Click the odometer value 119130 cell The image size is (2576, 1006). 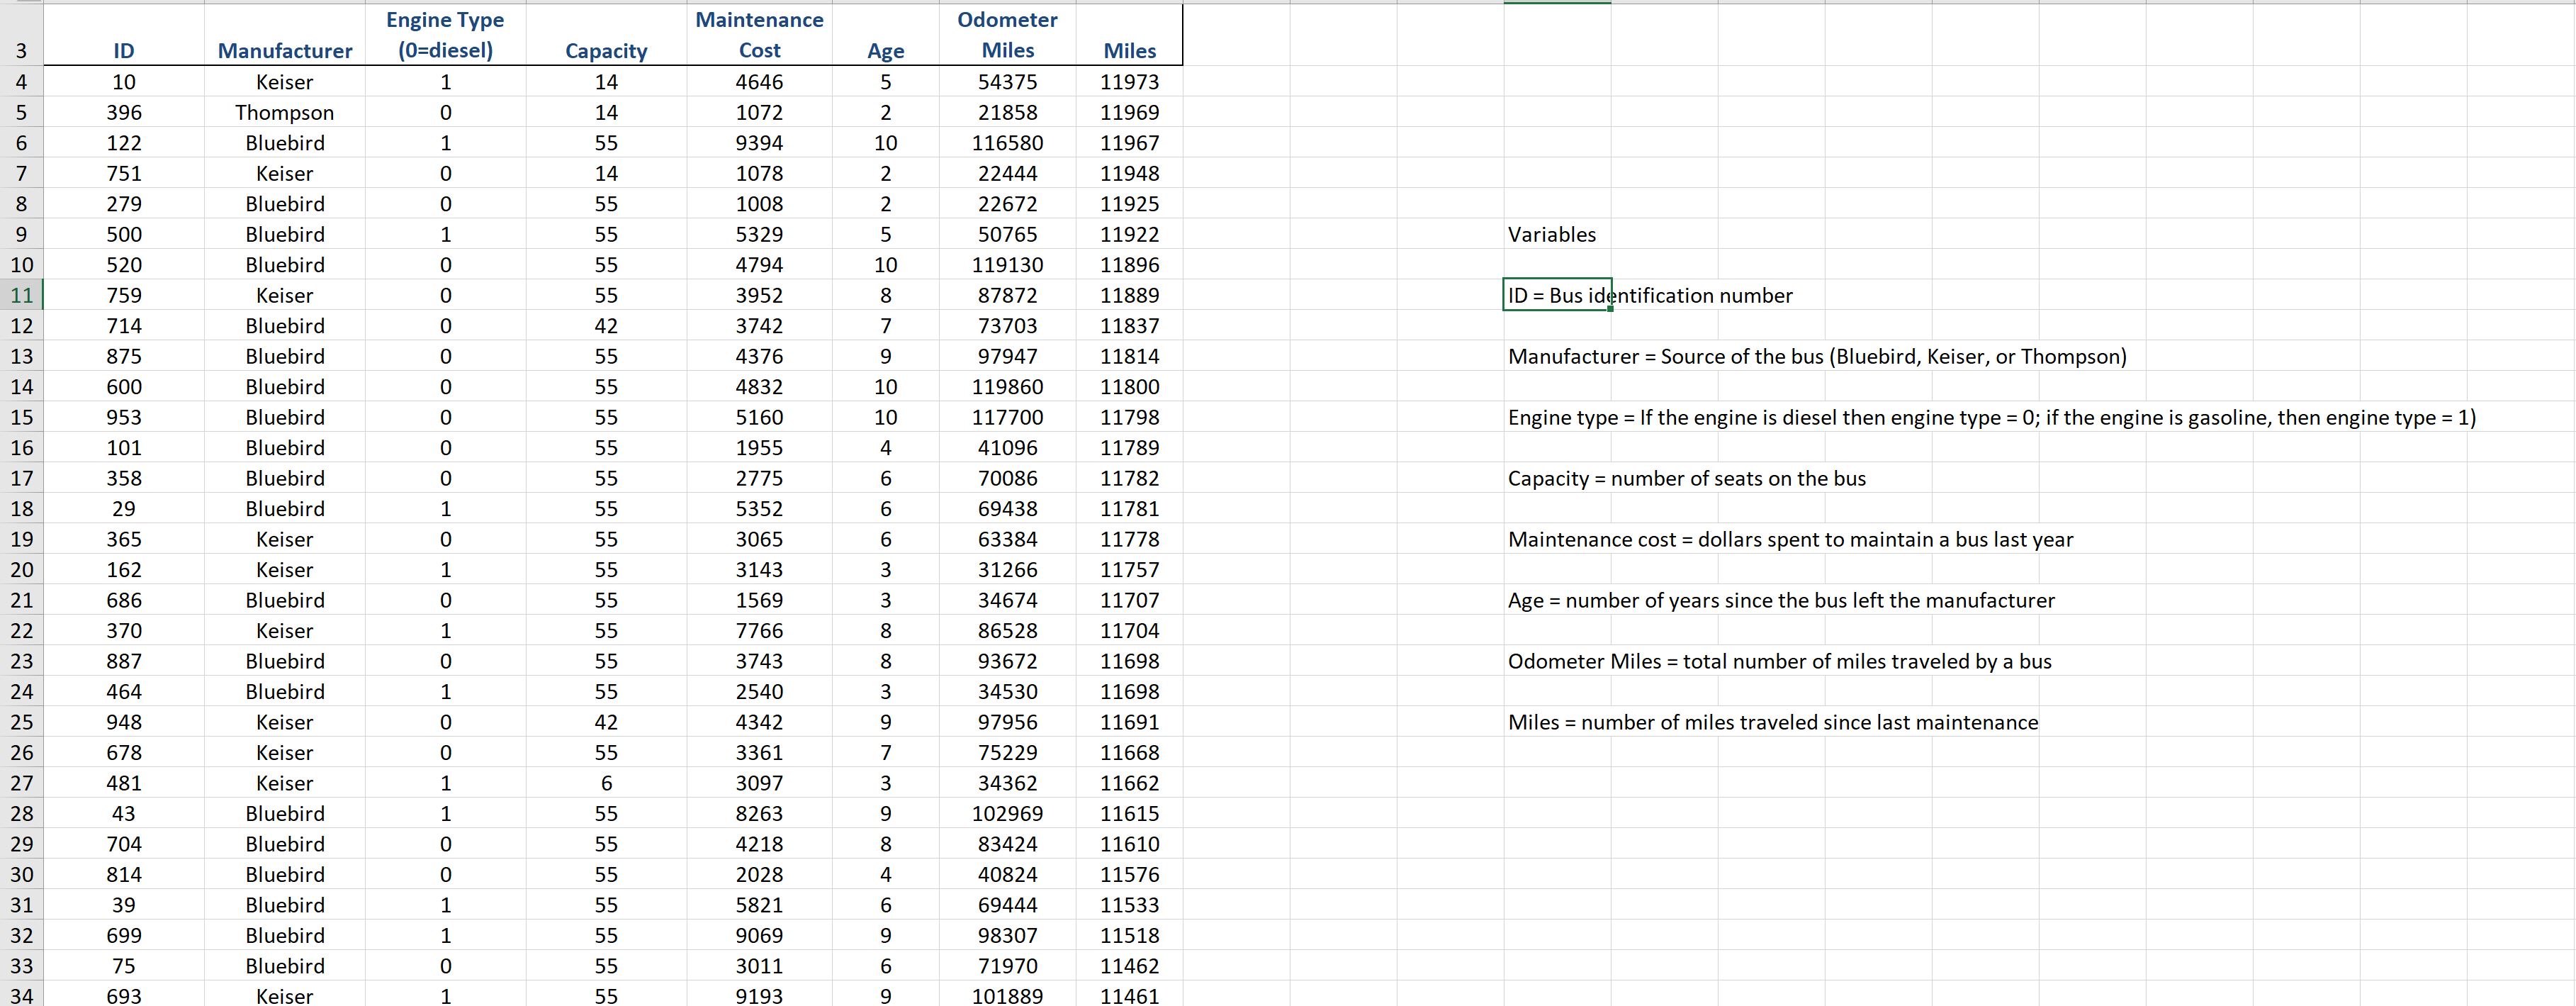click(1007, 265)
